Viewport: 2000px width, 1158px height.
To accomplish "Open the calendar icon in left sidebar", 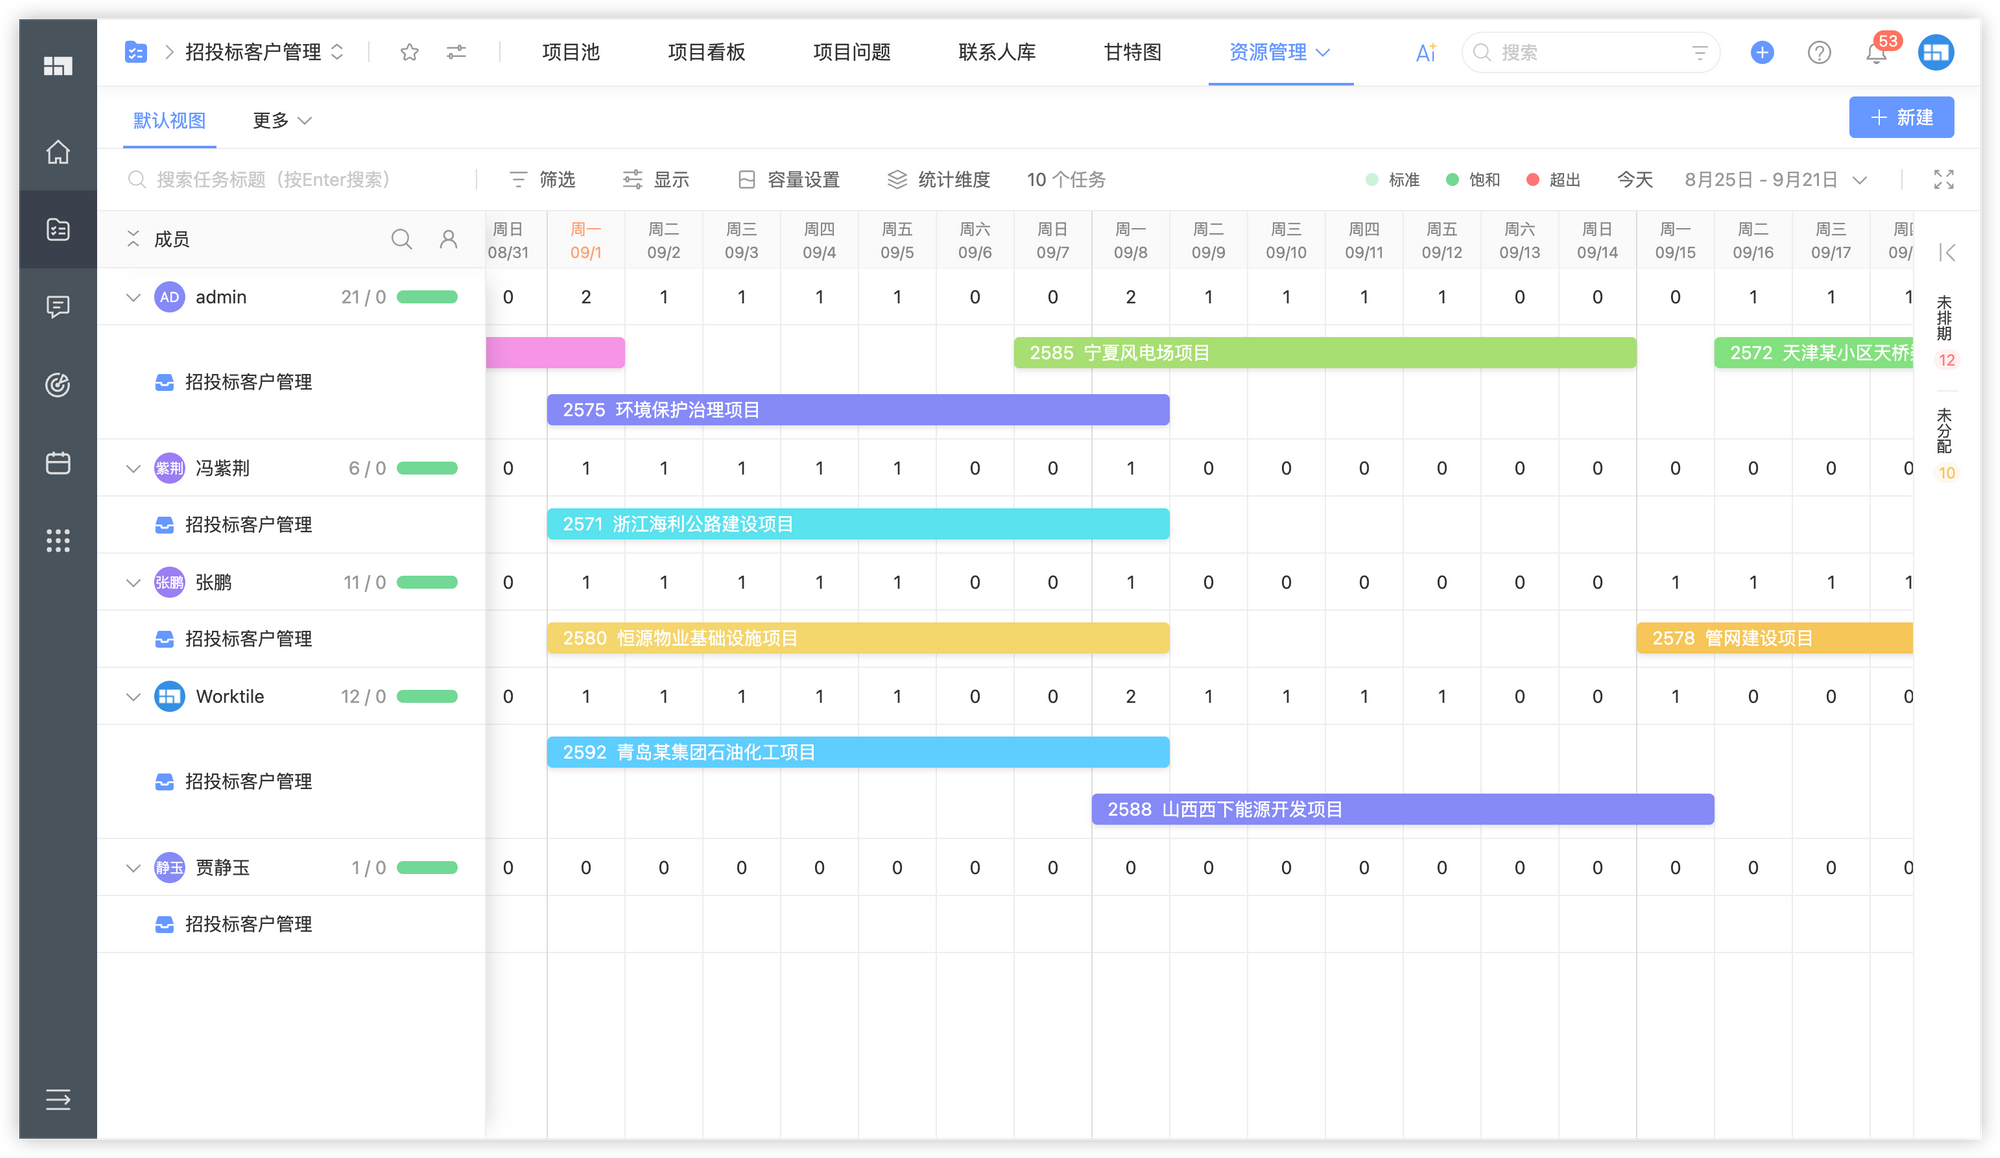I will tap(57, 462).
